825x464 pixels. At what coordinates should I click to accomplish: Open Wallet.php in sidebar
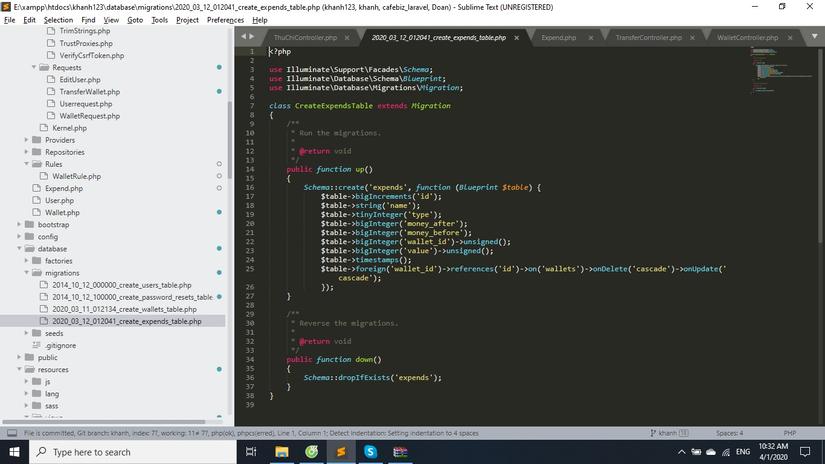point(62,213)
